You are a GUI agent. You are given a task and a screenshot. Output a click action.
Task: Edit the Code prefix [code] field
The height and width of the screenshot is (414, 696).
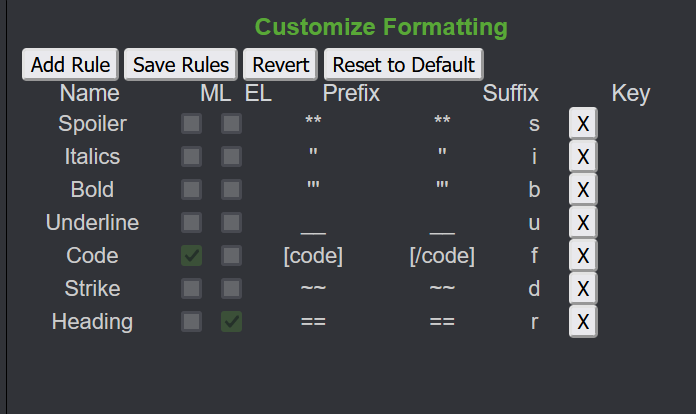[313, 256]
